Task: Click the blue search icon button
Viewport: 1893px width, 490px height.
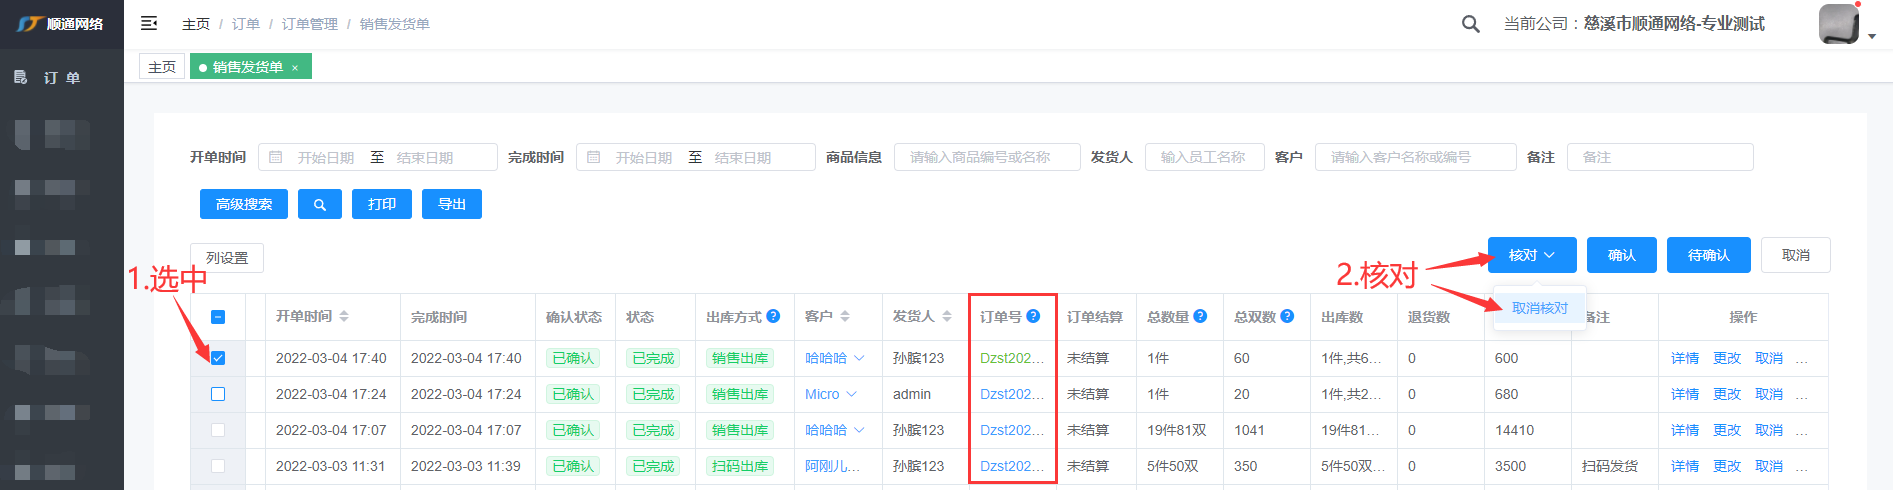Action: coord(320,204)
